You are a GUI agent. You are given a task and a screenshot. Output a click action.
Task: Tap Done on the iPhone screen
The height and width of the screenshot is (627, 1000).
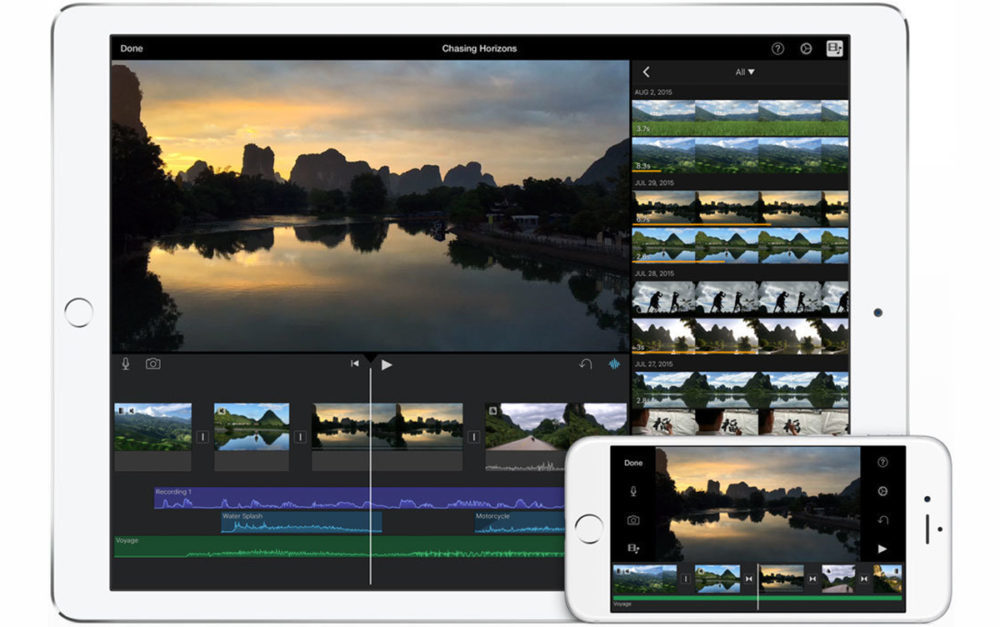pos(633,463)
